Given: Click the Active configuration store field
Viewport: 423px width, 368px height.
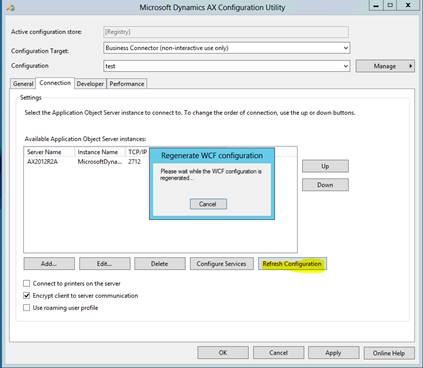Looking at the screenshot, I should coord(226,32).
